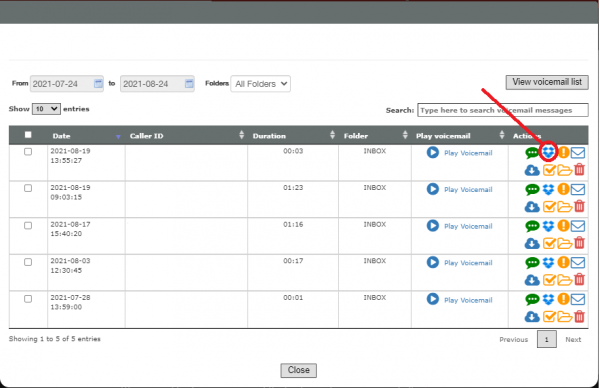Viewport: 600px width, 388px height.
Task: Click the open folder icon for 2021-08-17 15:40:20
Action: tap(564, 244)
